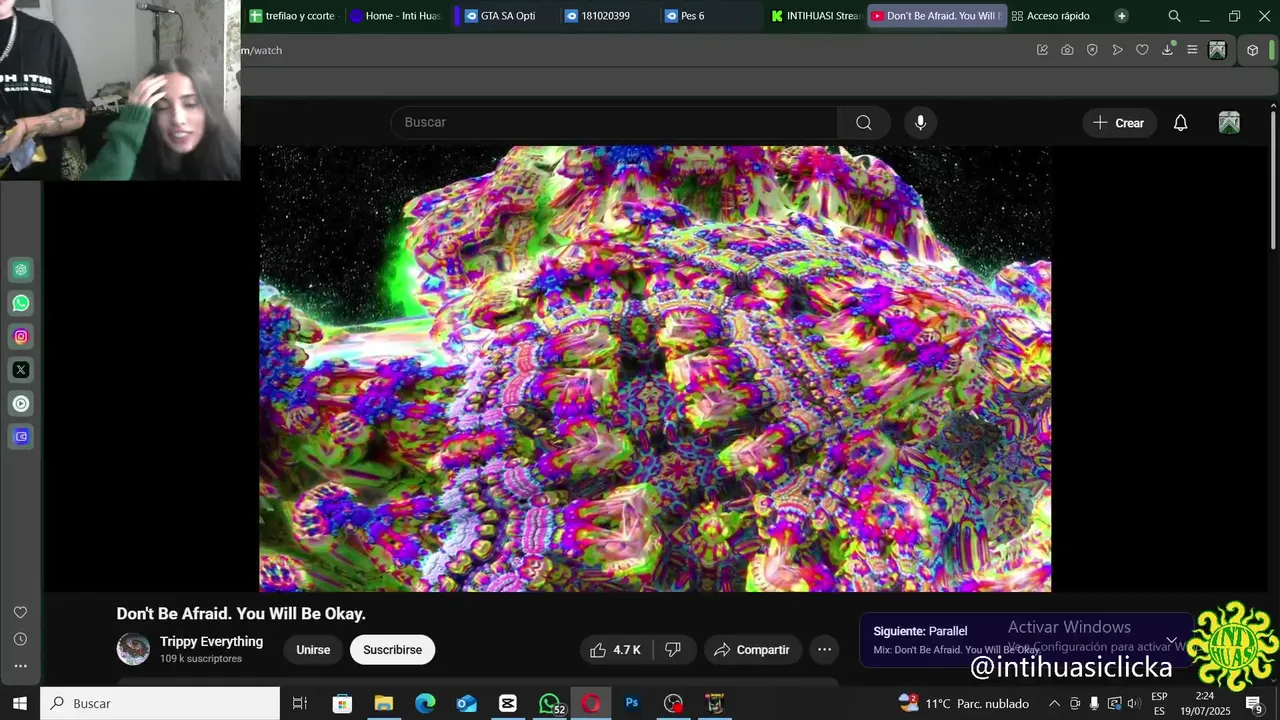Open extensions cube icon

click(1252, 50)
